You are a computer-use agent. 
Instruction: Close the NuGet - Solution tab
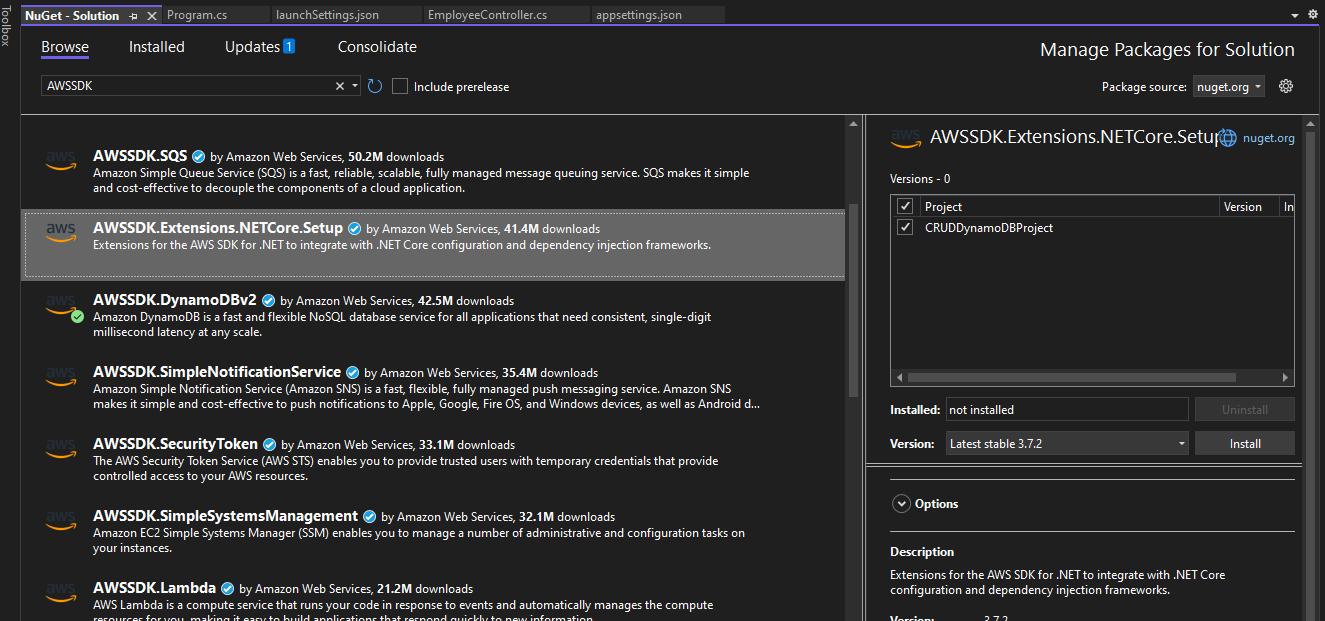[x=152, y=16]
